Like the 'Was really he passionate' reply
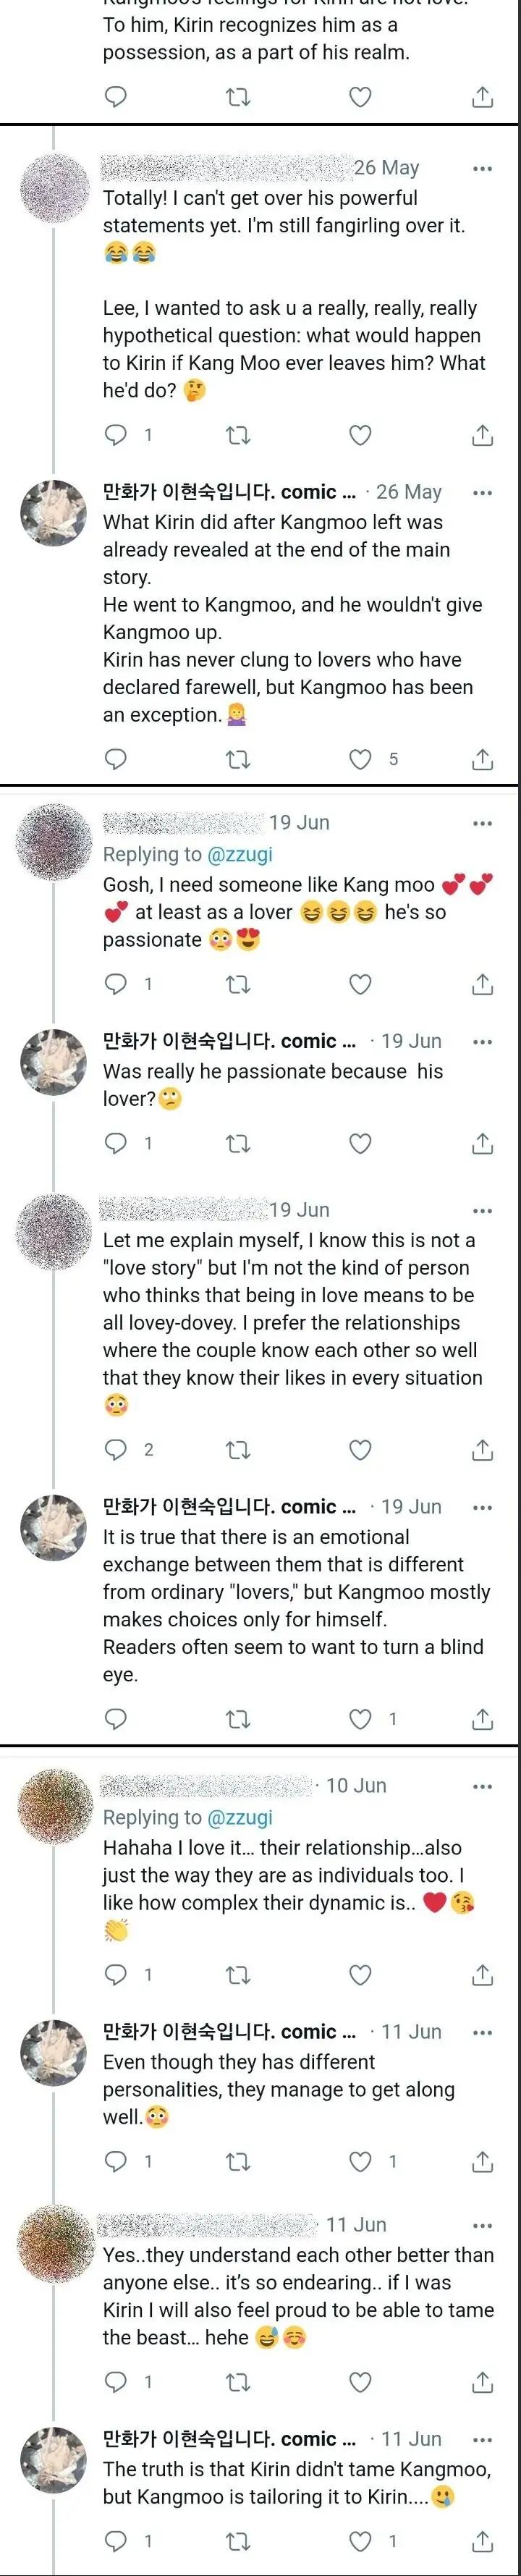The height and width of the screenshot is (2576, 521). tap(360, 1143)
